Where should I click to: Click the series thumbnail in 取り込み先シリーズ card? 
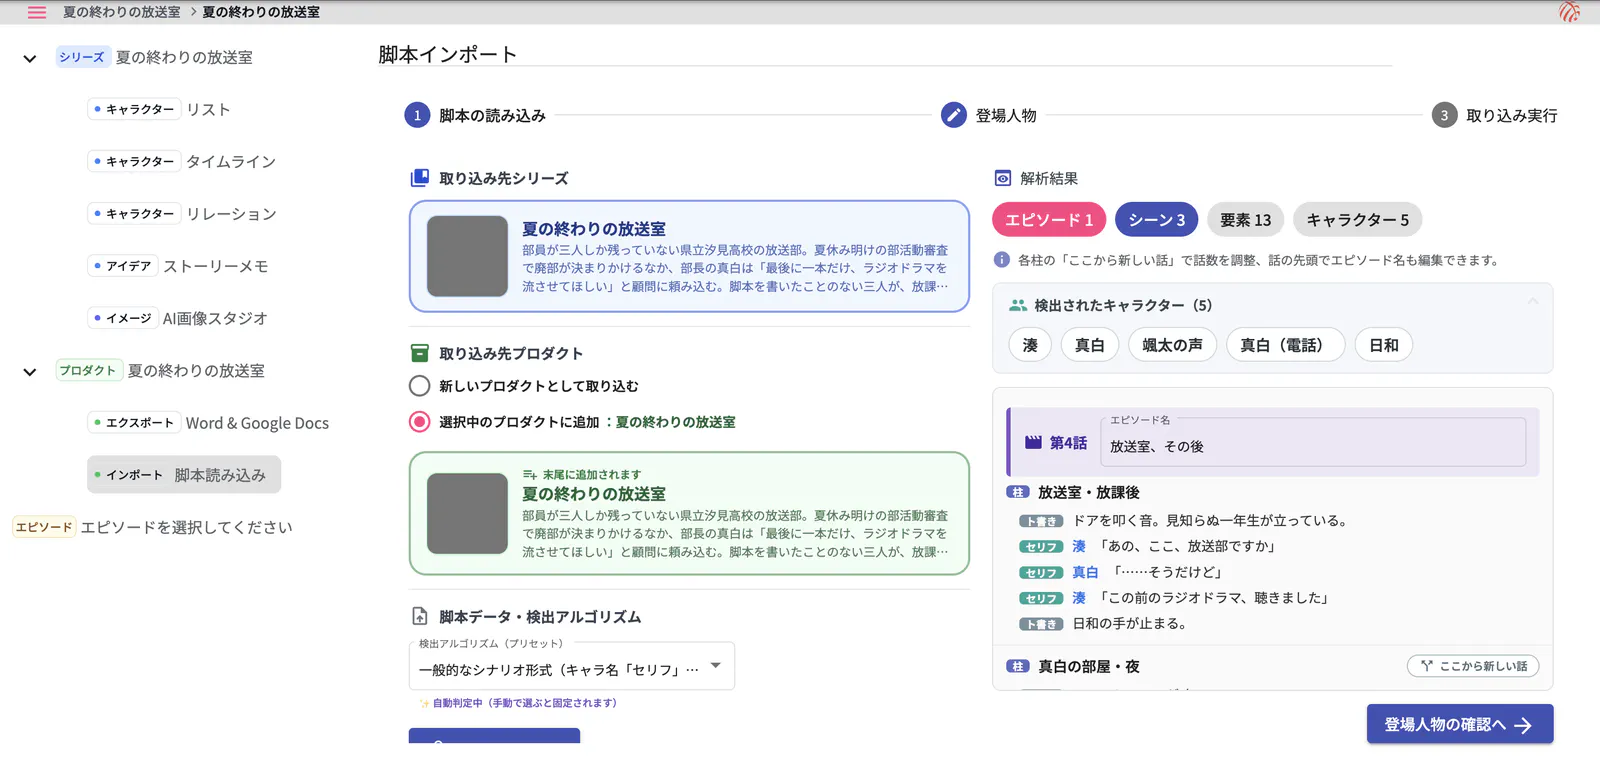coord(467,256)
